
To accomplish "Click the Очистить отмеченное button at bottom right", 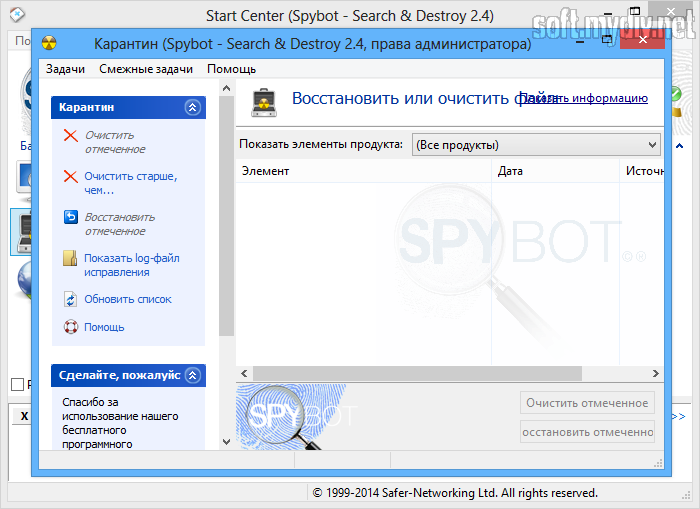I will [x=587, y=403].
